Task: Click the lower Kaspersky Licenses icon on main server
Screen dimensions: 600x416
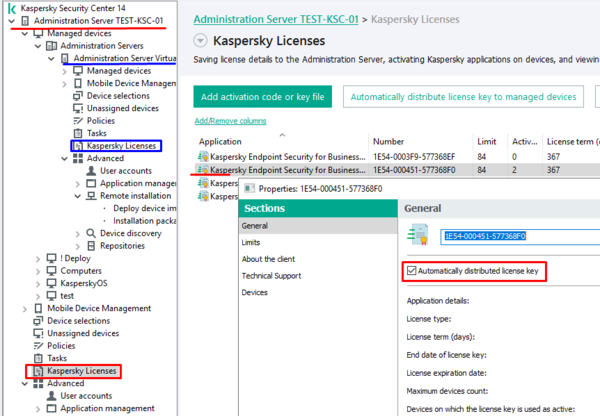Action: [x=38, y=371]
